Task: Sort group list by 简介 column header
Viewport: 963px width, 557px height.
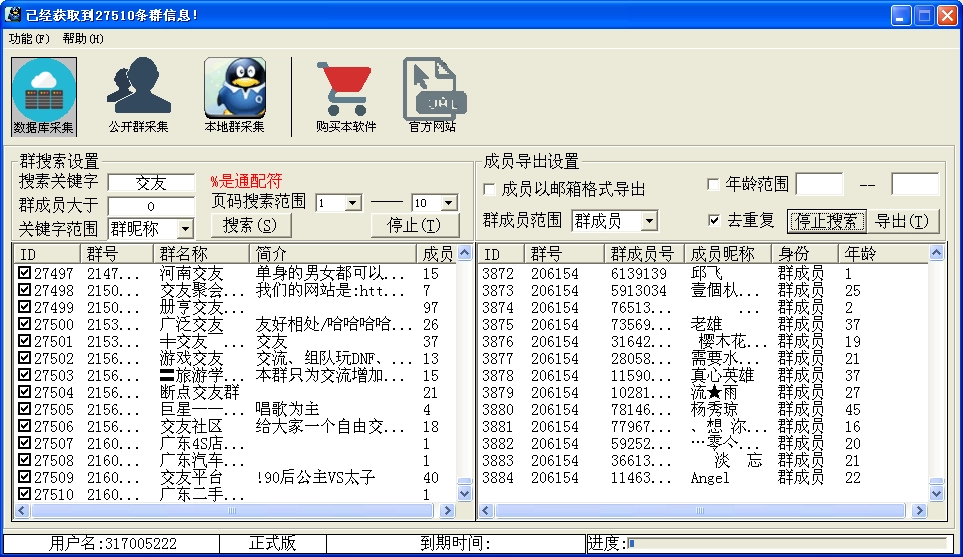Action: click(333, 254)
